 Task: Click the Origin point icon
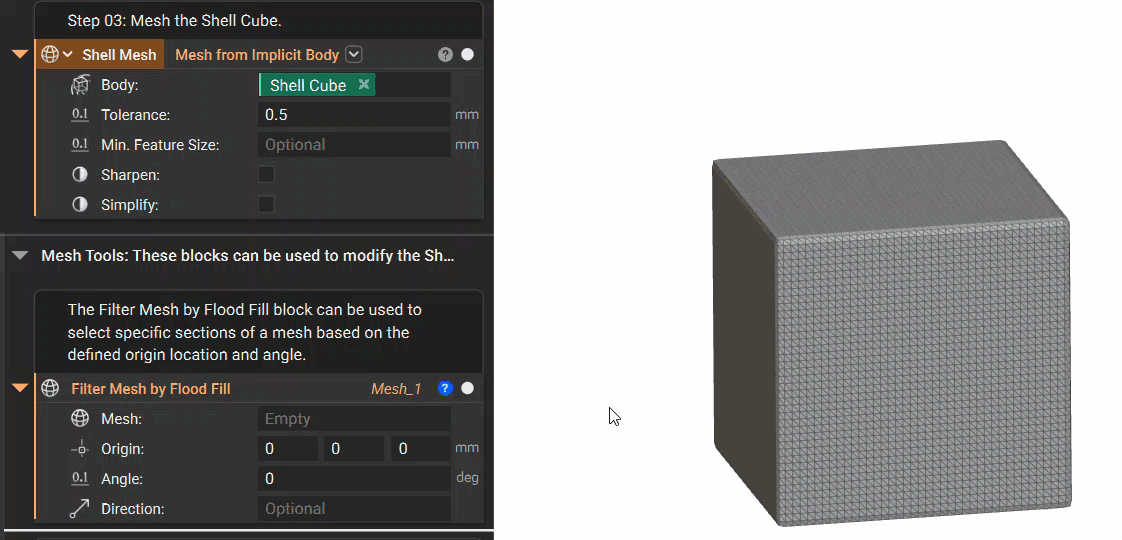80,449
